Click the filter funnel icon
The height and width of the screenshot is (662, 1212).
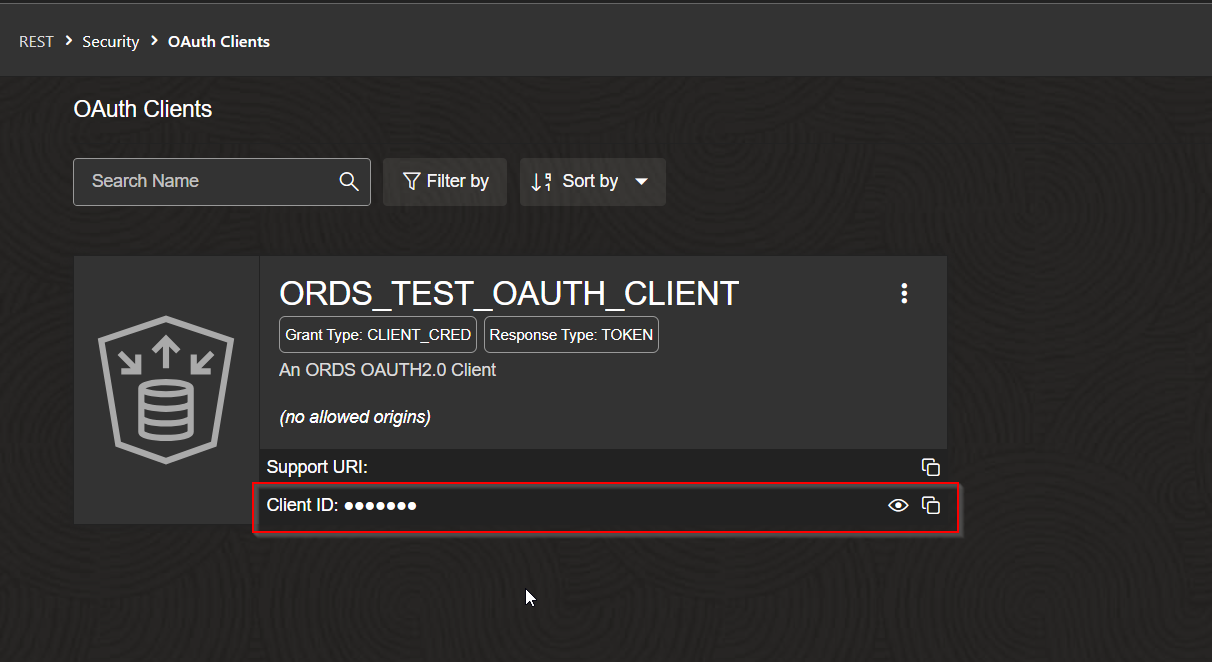pyautogui.click(x=412, y=181)
